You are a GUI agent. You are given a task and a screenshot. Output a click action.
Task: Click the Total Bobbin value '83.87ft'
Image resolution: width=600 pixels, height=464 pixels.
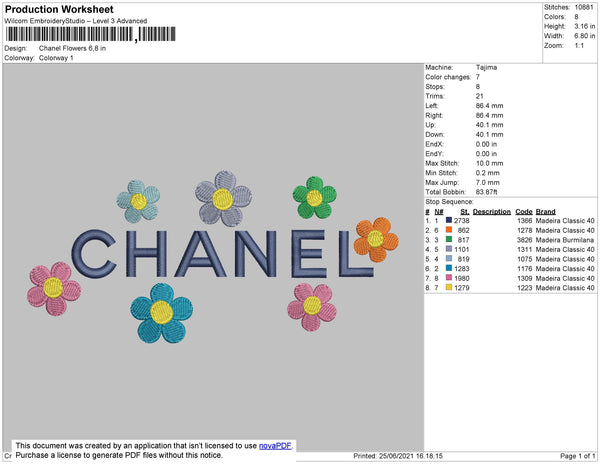point(486,192)
